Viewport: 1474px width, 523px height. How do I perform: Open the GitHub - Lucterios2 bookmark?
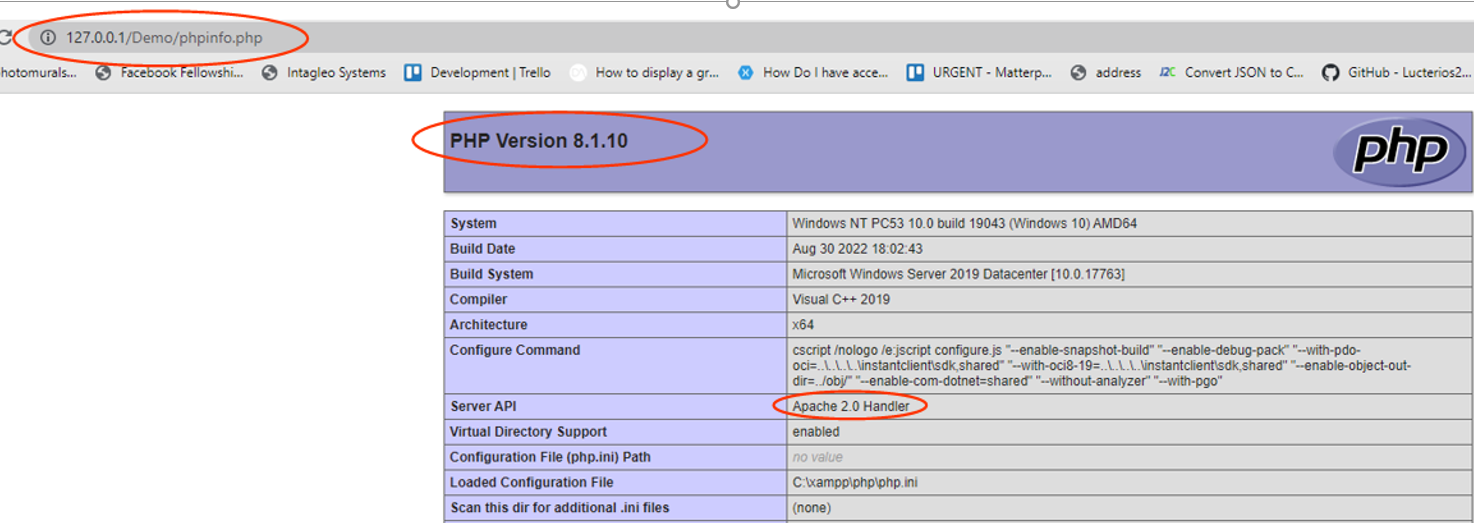1409,72
